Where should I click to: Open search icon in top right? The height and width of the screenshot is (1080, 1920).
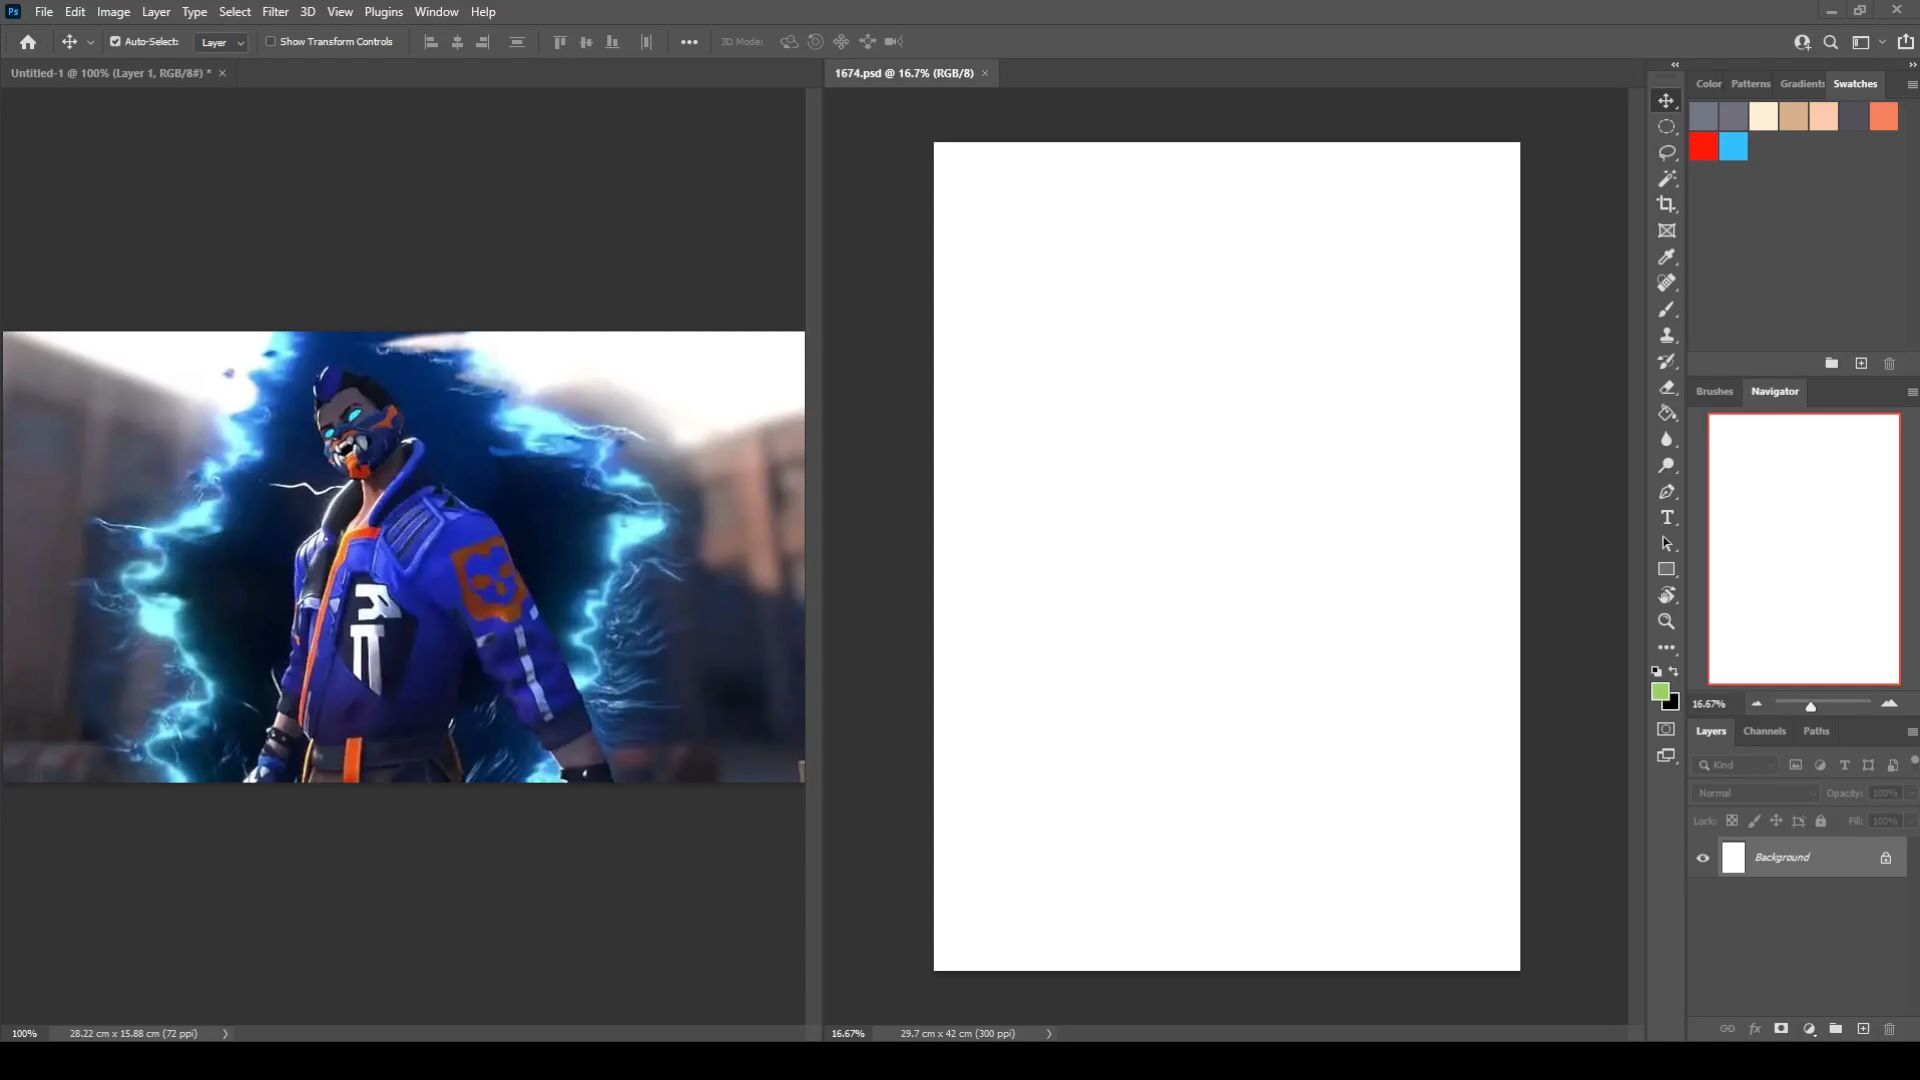[x=1830, y=42]
